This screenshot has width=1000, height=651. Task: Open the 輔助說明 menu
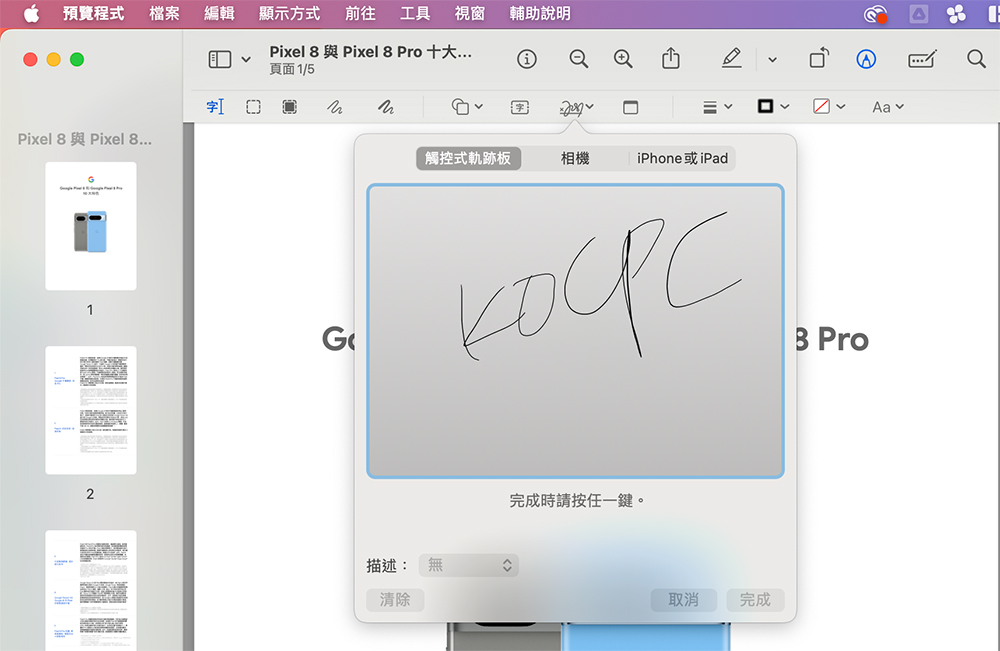pos(540,13)
